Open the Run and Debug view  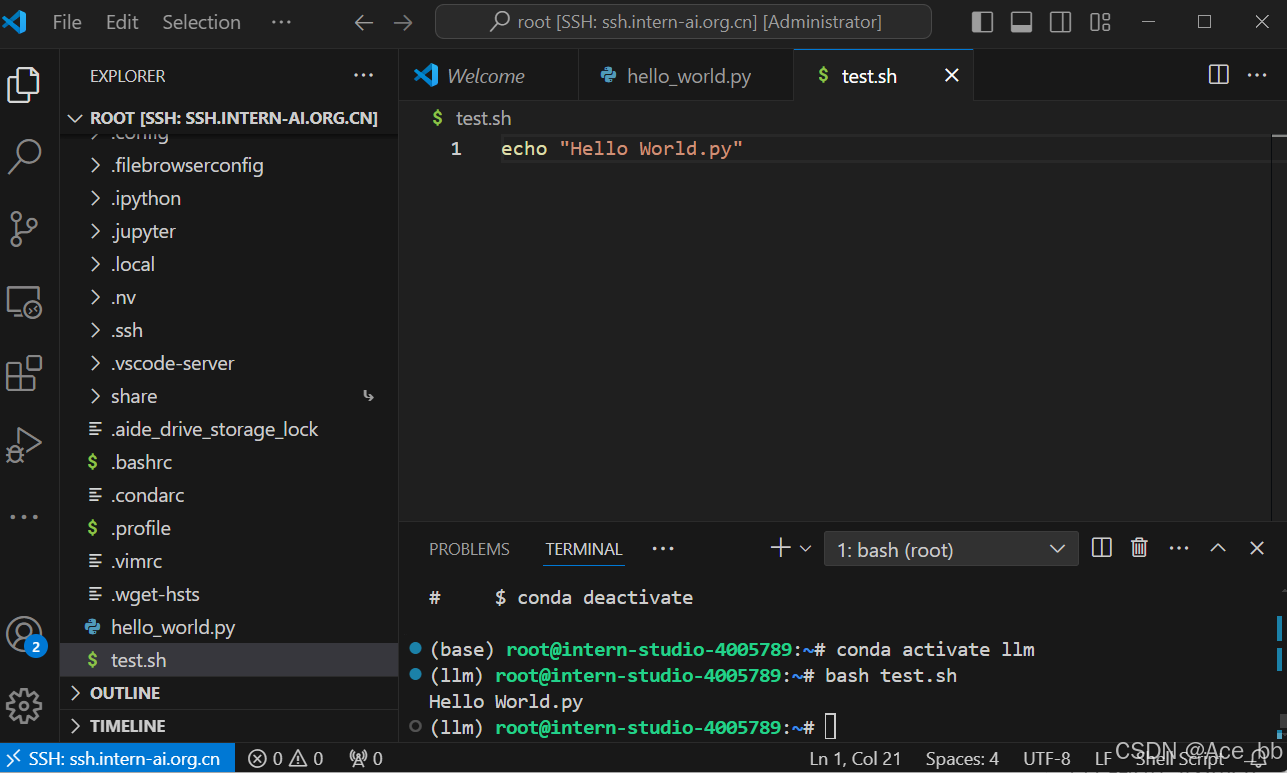click(24, 445)
